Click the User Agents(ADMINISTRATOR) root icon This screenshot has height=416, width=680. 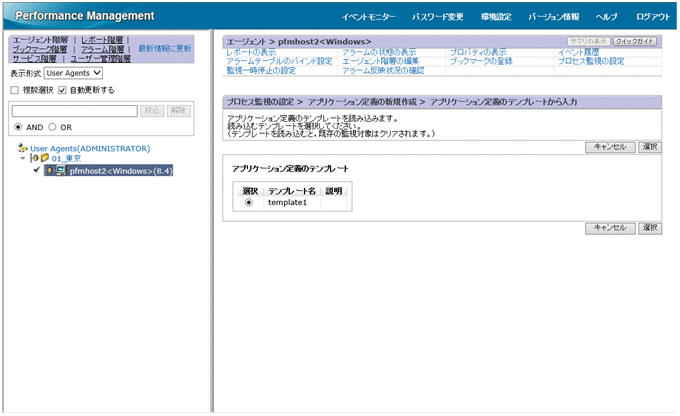point(23,148)
